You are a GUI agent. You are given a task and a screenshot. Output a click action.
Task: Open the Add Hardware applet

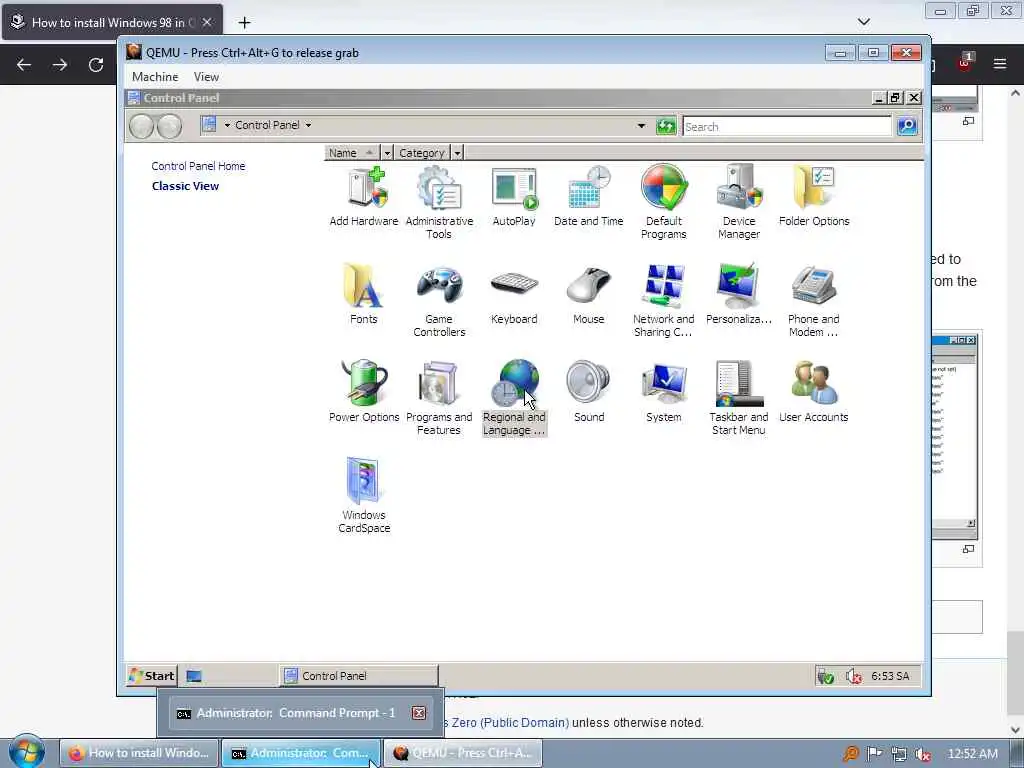[364, 196]
